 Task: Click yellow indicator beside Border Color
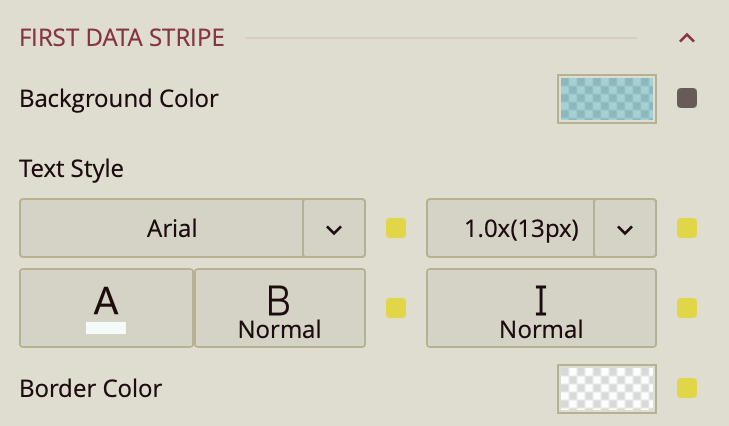click(686, 387)
